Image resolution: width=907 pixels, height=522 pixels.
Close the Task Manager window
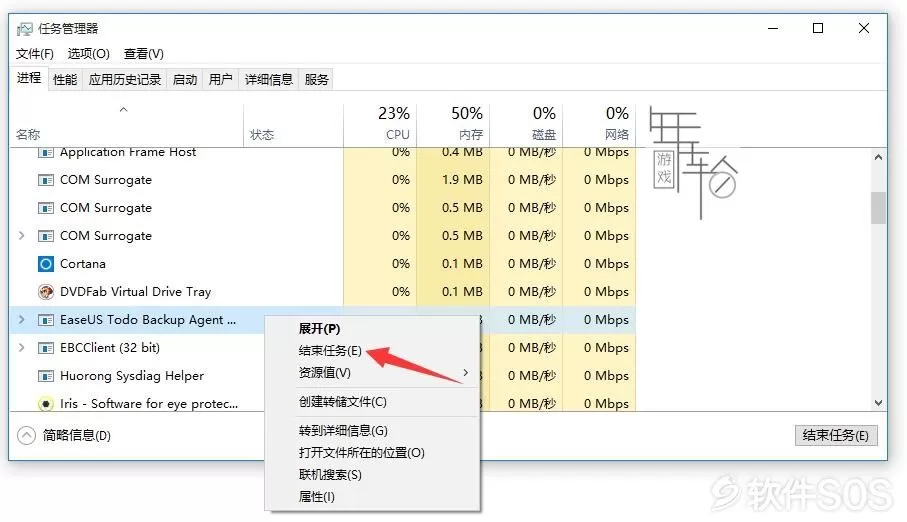(x=864, y=28)
